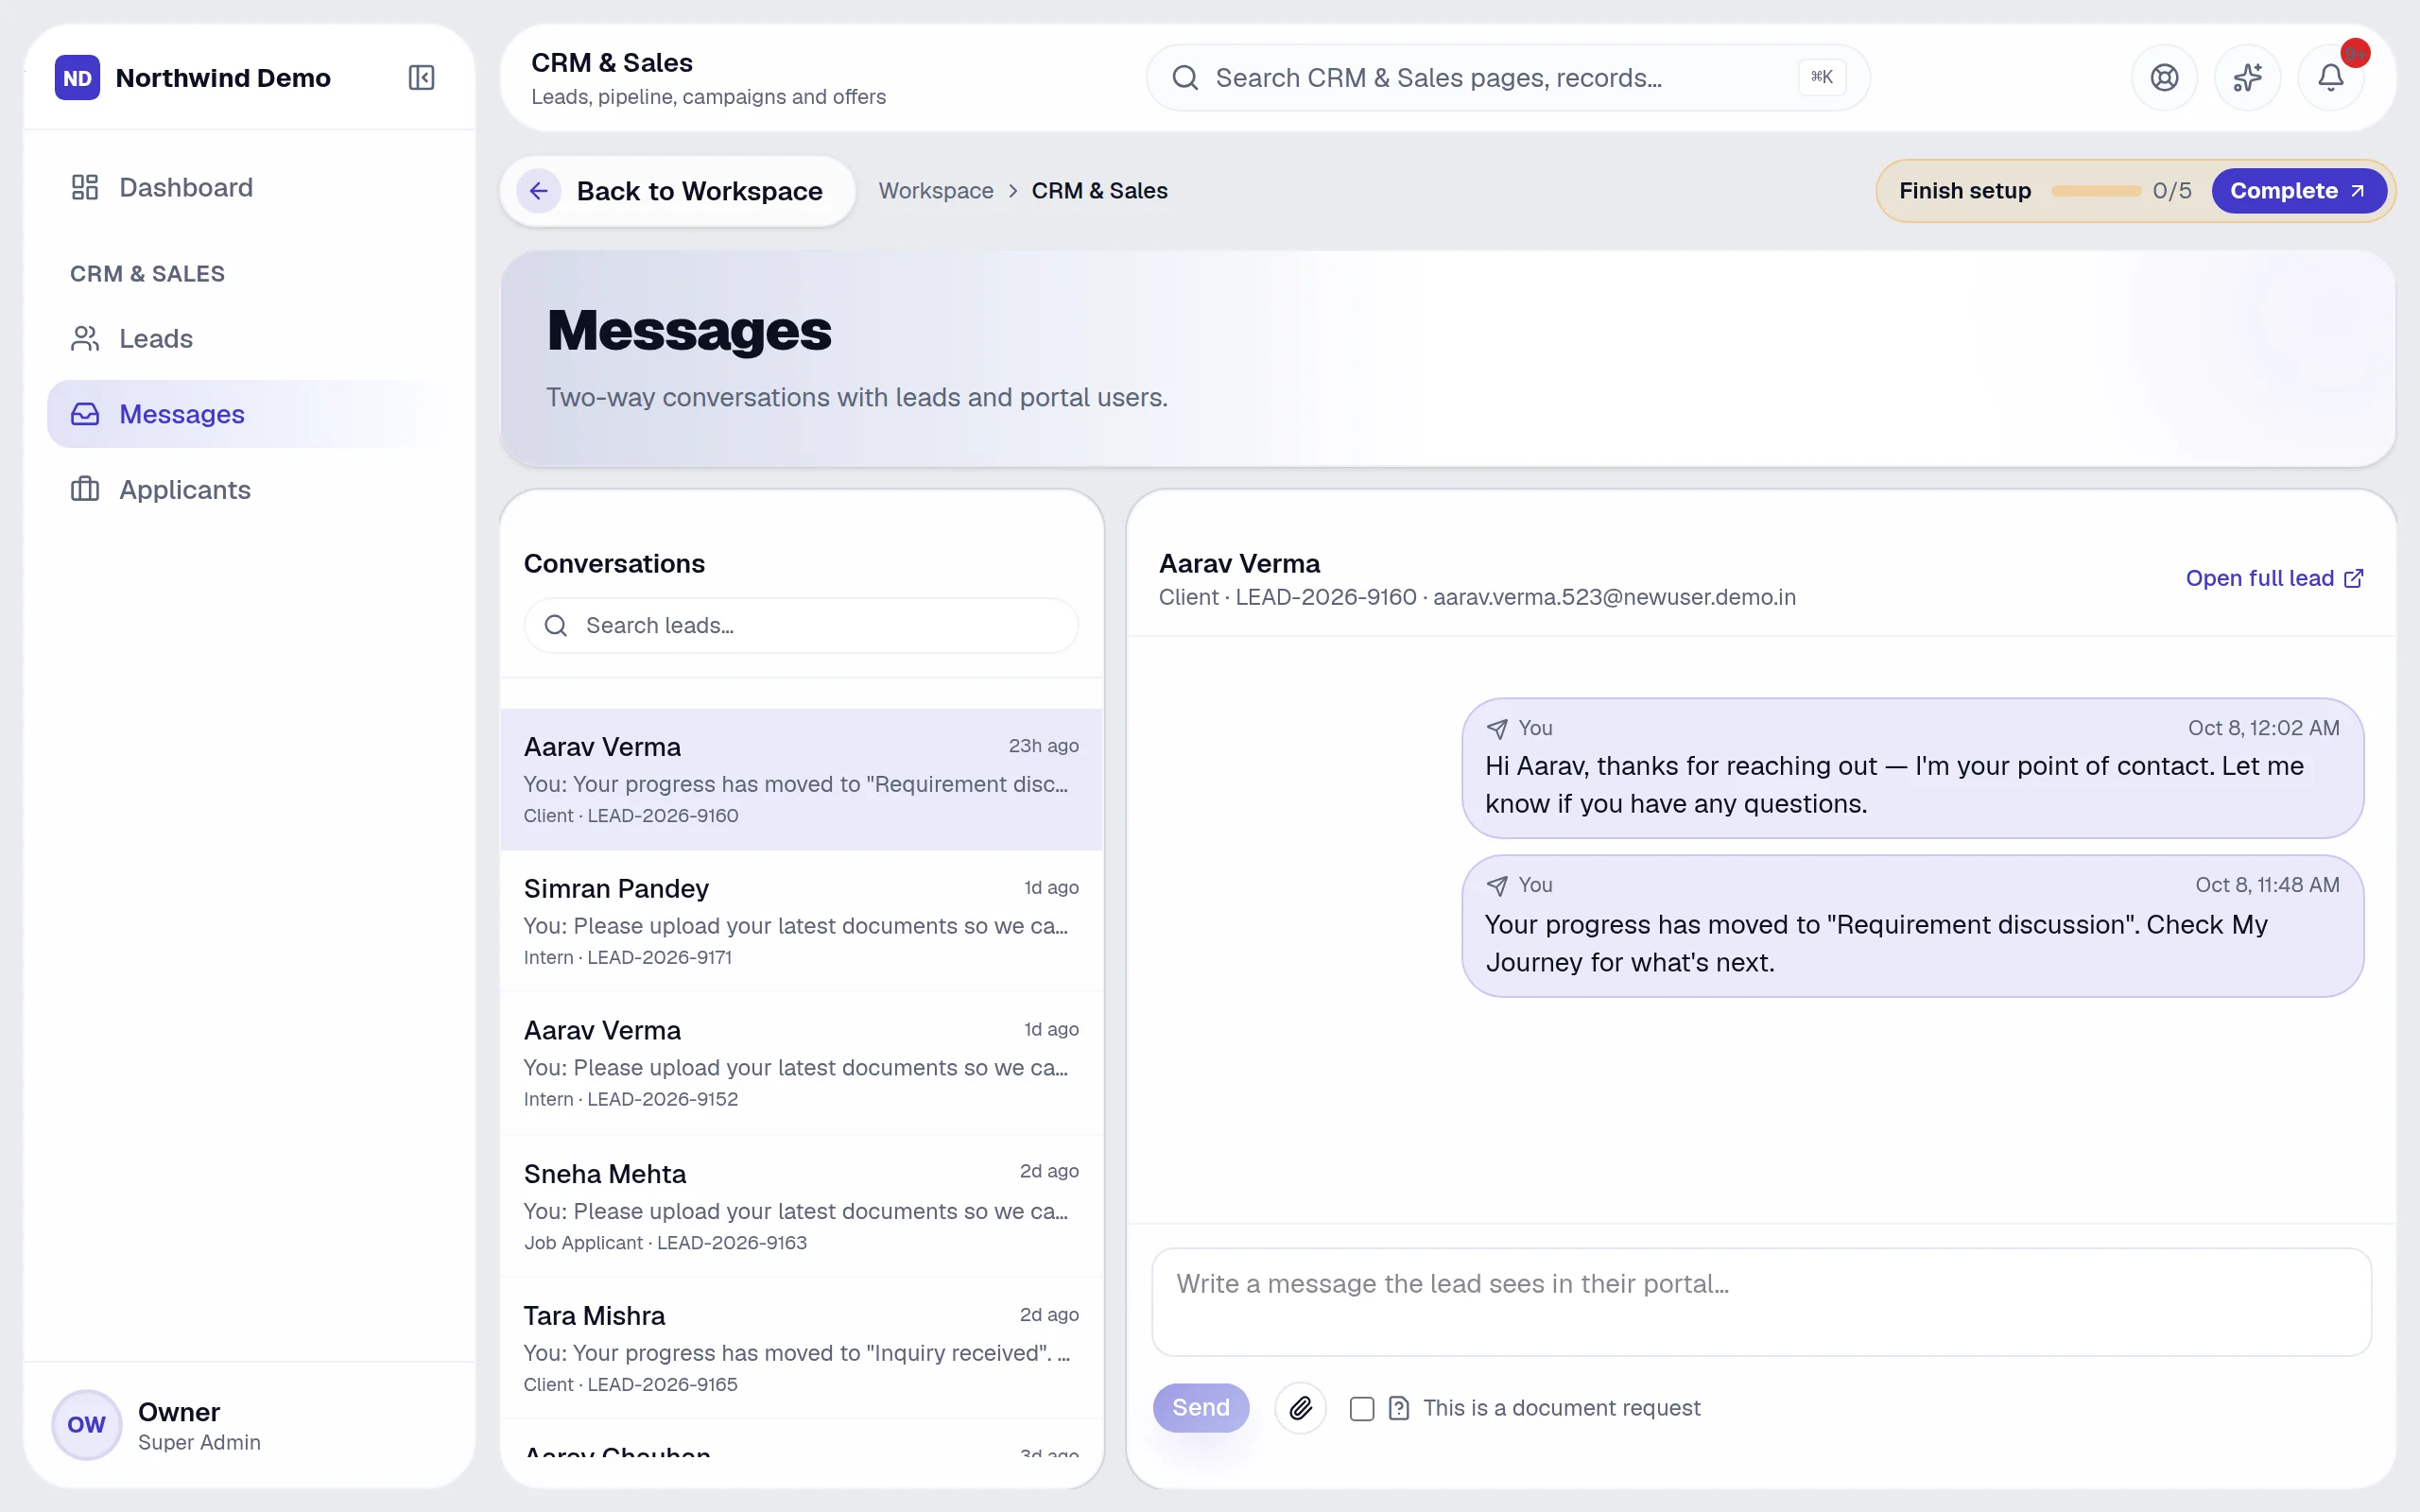Click the Oct 8, 12:02 AM message bubble
The height and width of the screenshot is (1512, 2420).
1912,768
